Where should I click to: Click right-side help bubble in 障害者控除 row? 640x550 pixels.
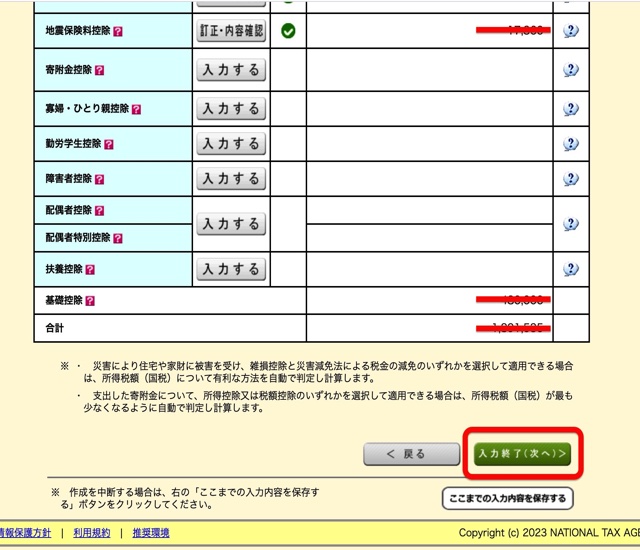570,179
